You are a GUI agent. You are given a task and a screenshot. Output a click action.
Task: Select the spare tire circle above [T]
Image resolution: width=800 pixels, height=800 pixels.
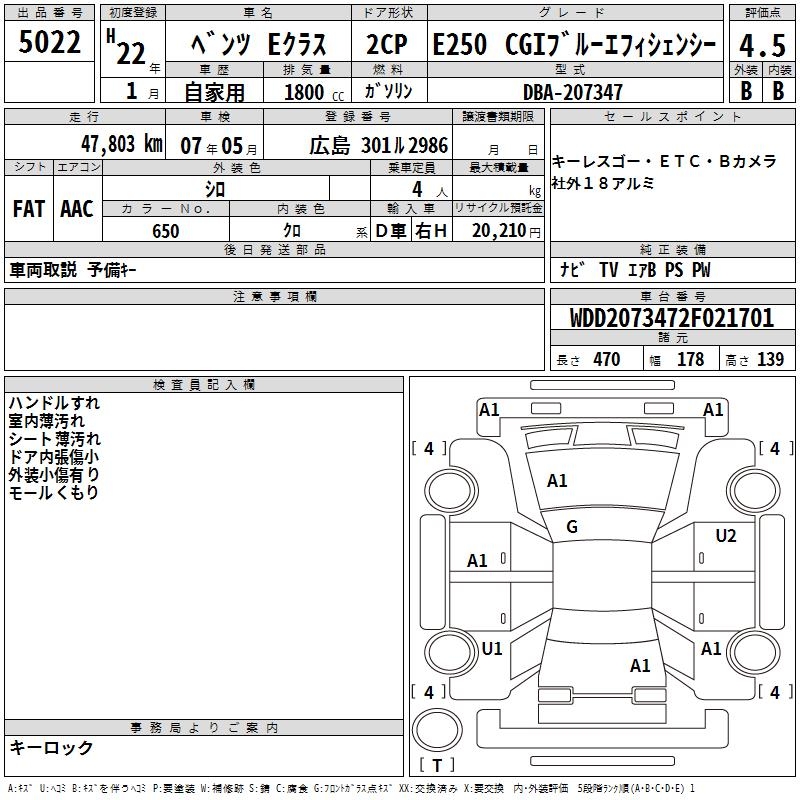[x=436, y=731]
